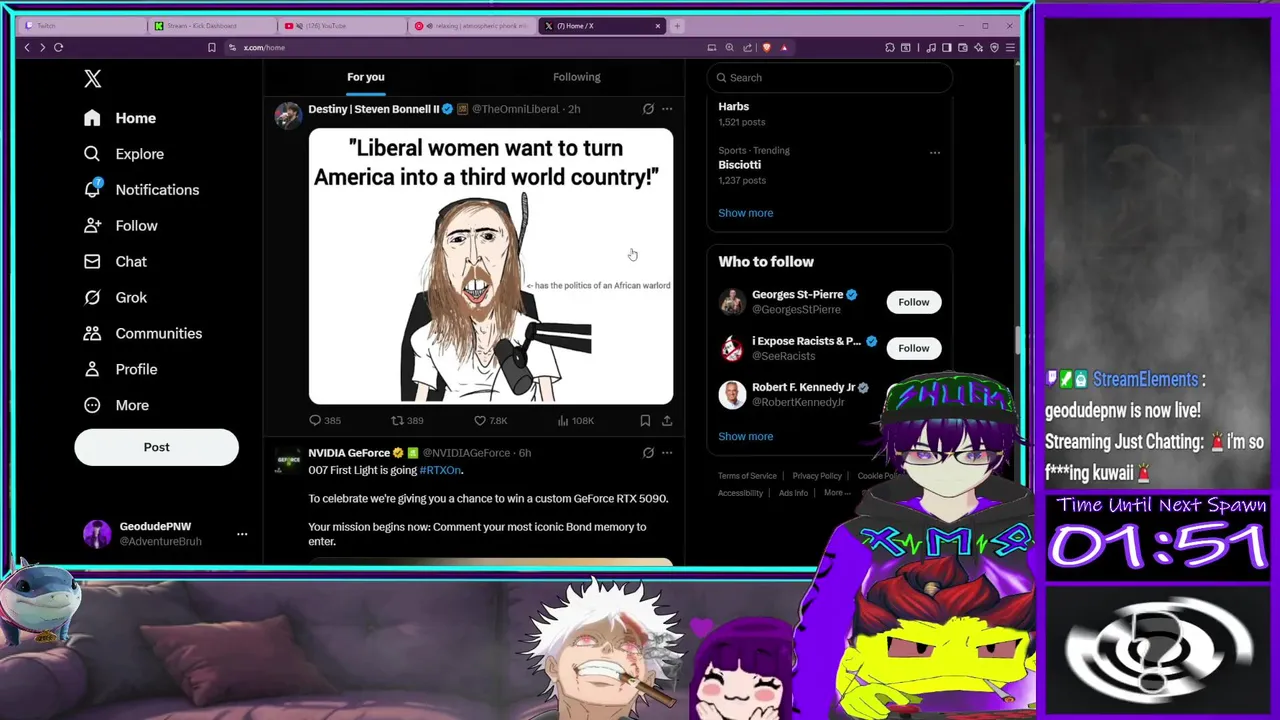1280x720 pixels.
Task: Open Privacy Policy link
Action: pos(817,476)
